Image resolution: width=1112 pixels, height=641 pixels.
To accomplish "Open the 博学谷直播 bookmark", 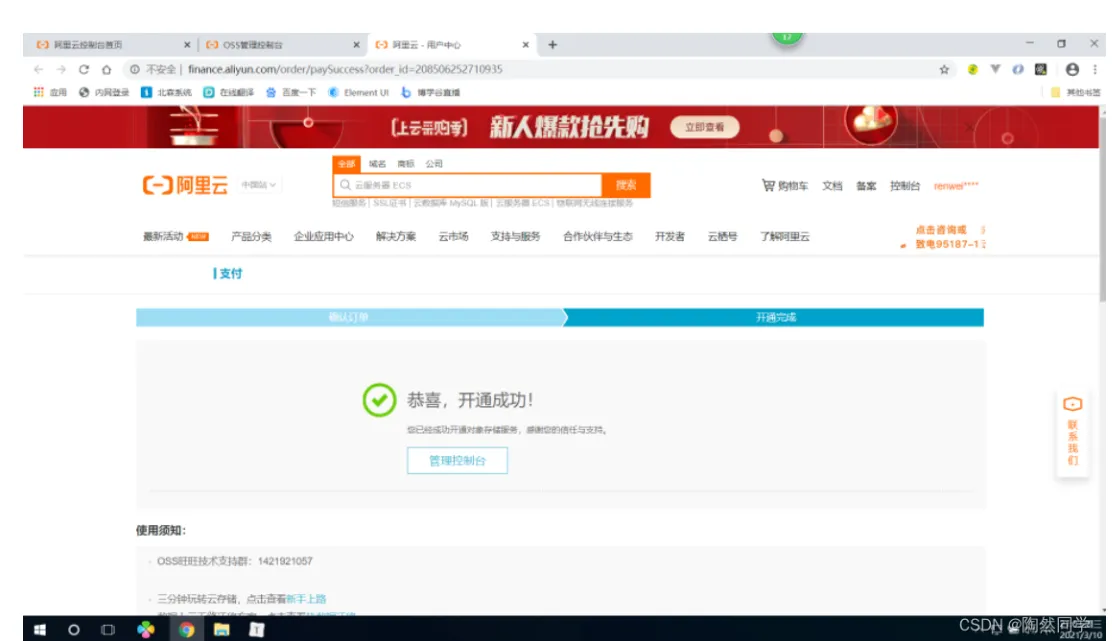I will point(430,92).
